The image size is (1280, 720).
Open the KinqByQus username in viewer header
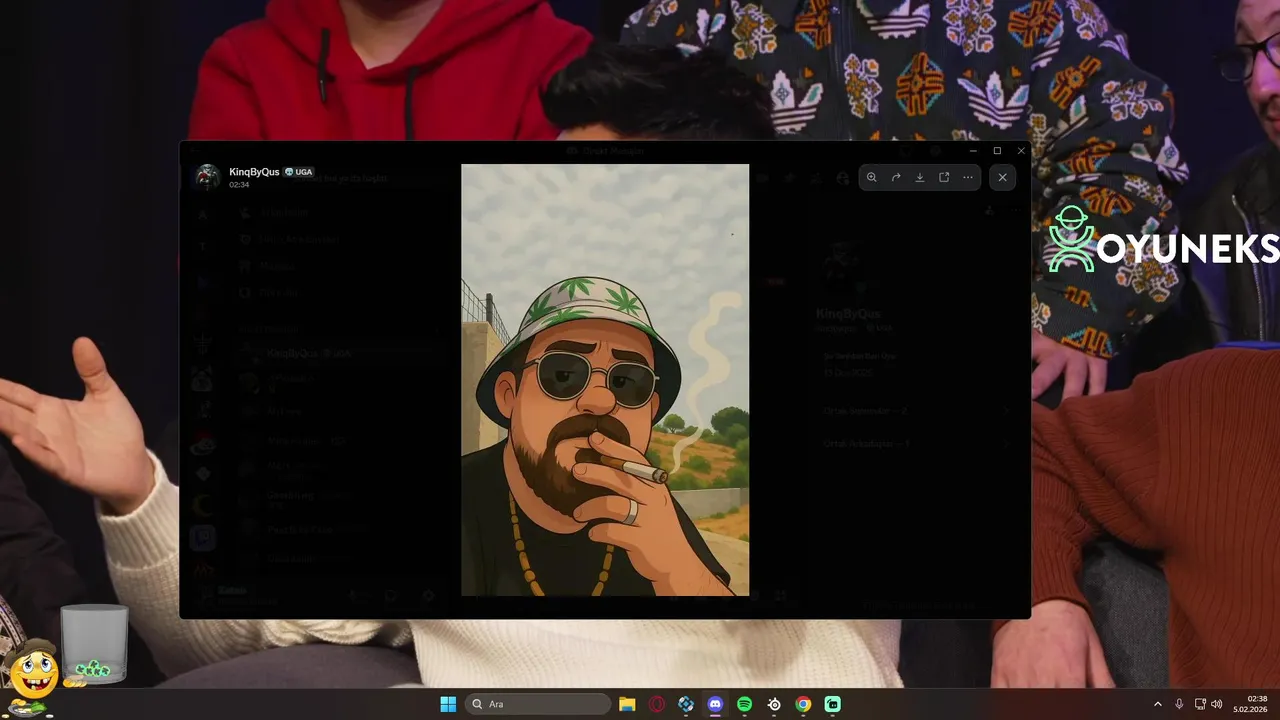254,172
